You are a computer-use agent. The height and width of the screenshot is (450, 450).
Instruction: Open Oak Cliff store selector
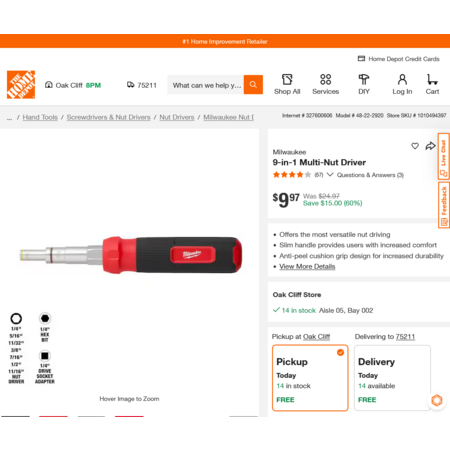(73, 85)
